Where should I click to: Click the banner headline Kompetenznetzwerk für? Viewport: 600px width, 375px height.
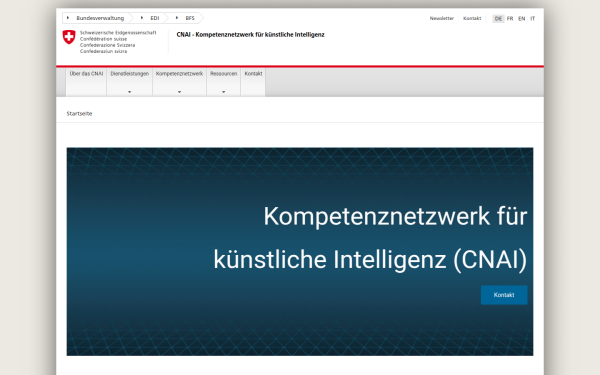coord(395,217)
